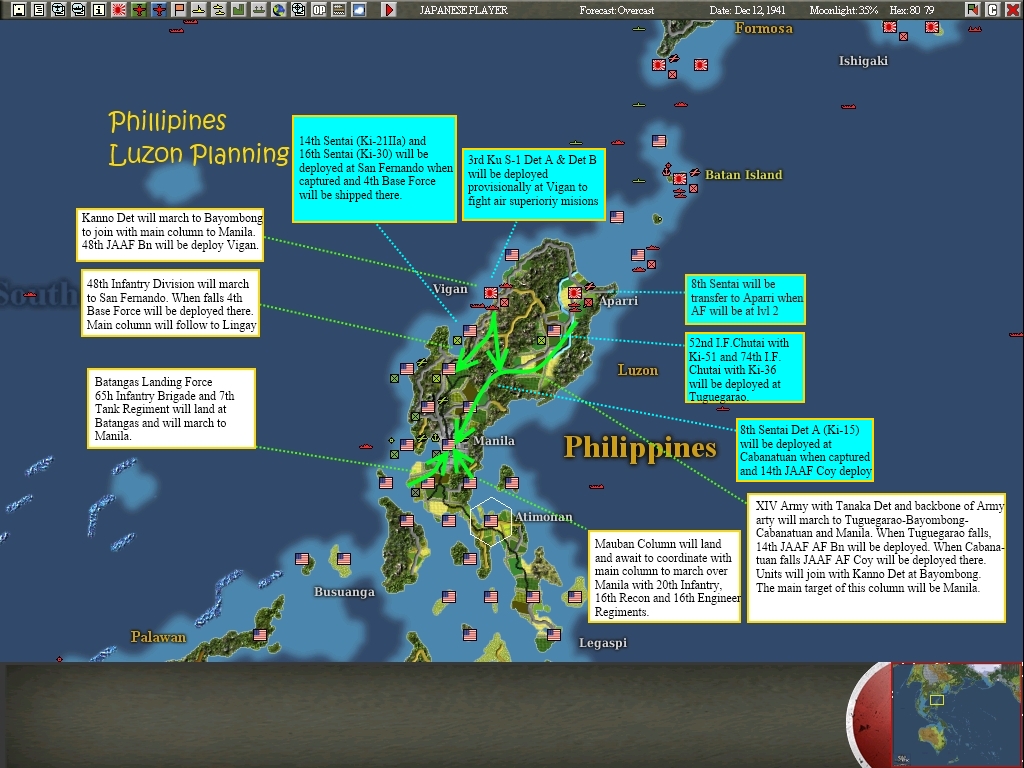Image resolution: width=1024 pixels, height=768 pixels.
Task: Click the yellow ship silhouette icon
Action: point(197,9)
